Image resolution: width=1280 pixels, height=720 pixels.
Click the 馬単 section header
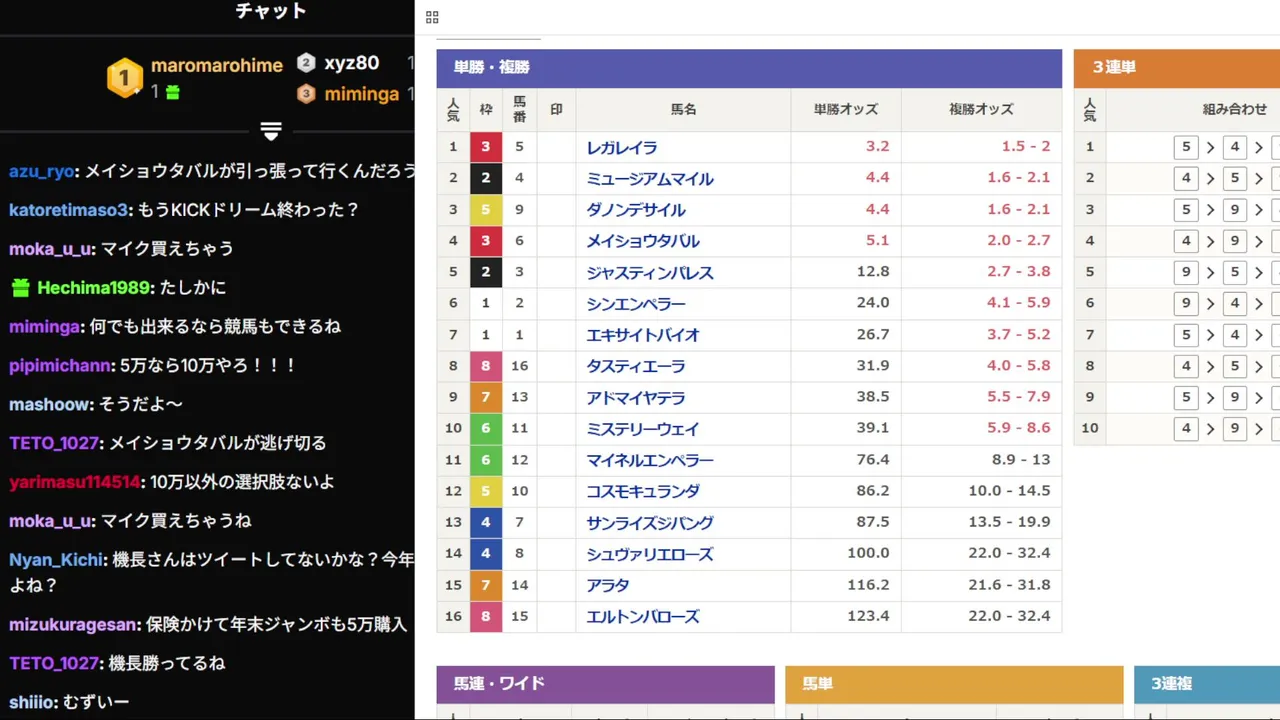coord(954,685)
